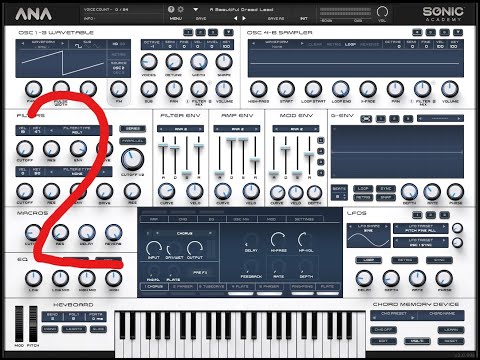Open the Mod Env type selector
This screenshot has width=480, height=360.
[296, 129]
